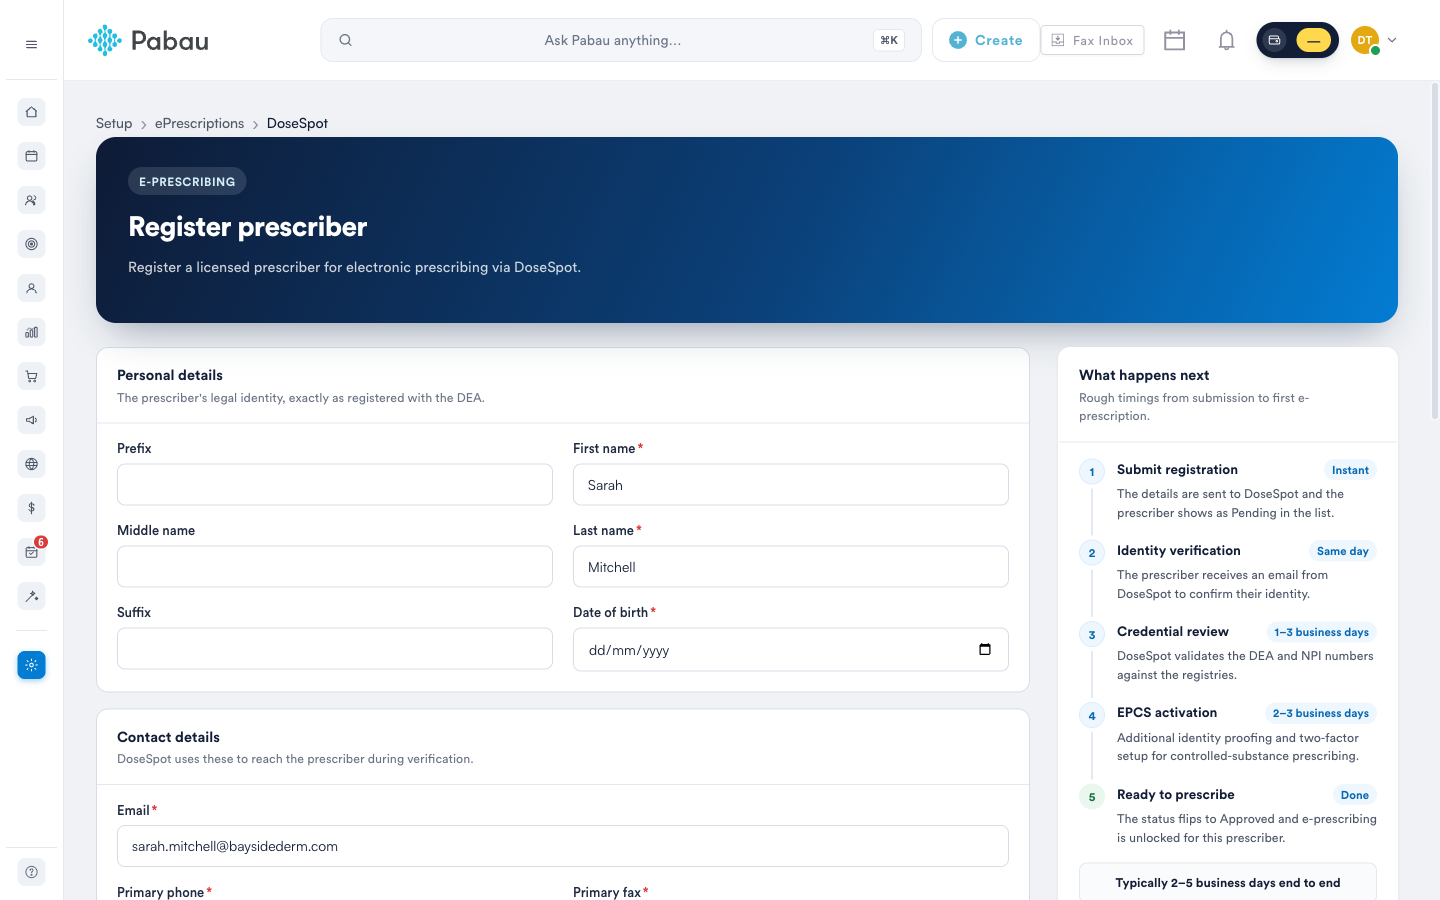Viewport: 1440px width, 900px height.
Task: Open the globe sidebar icon
Action: pos(31,464)
